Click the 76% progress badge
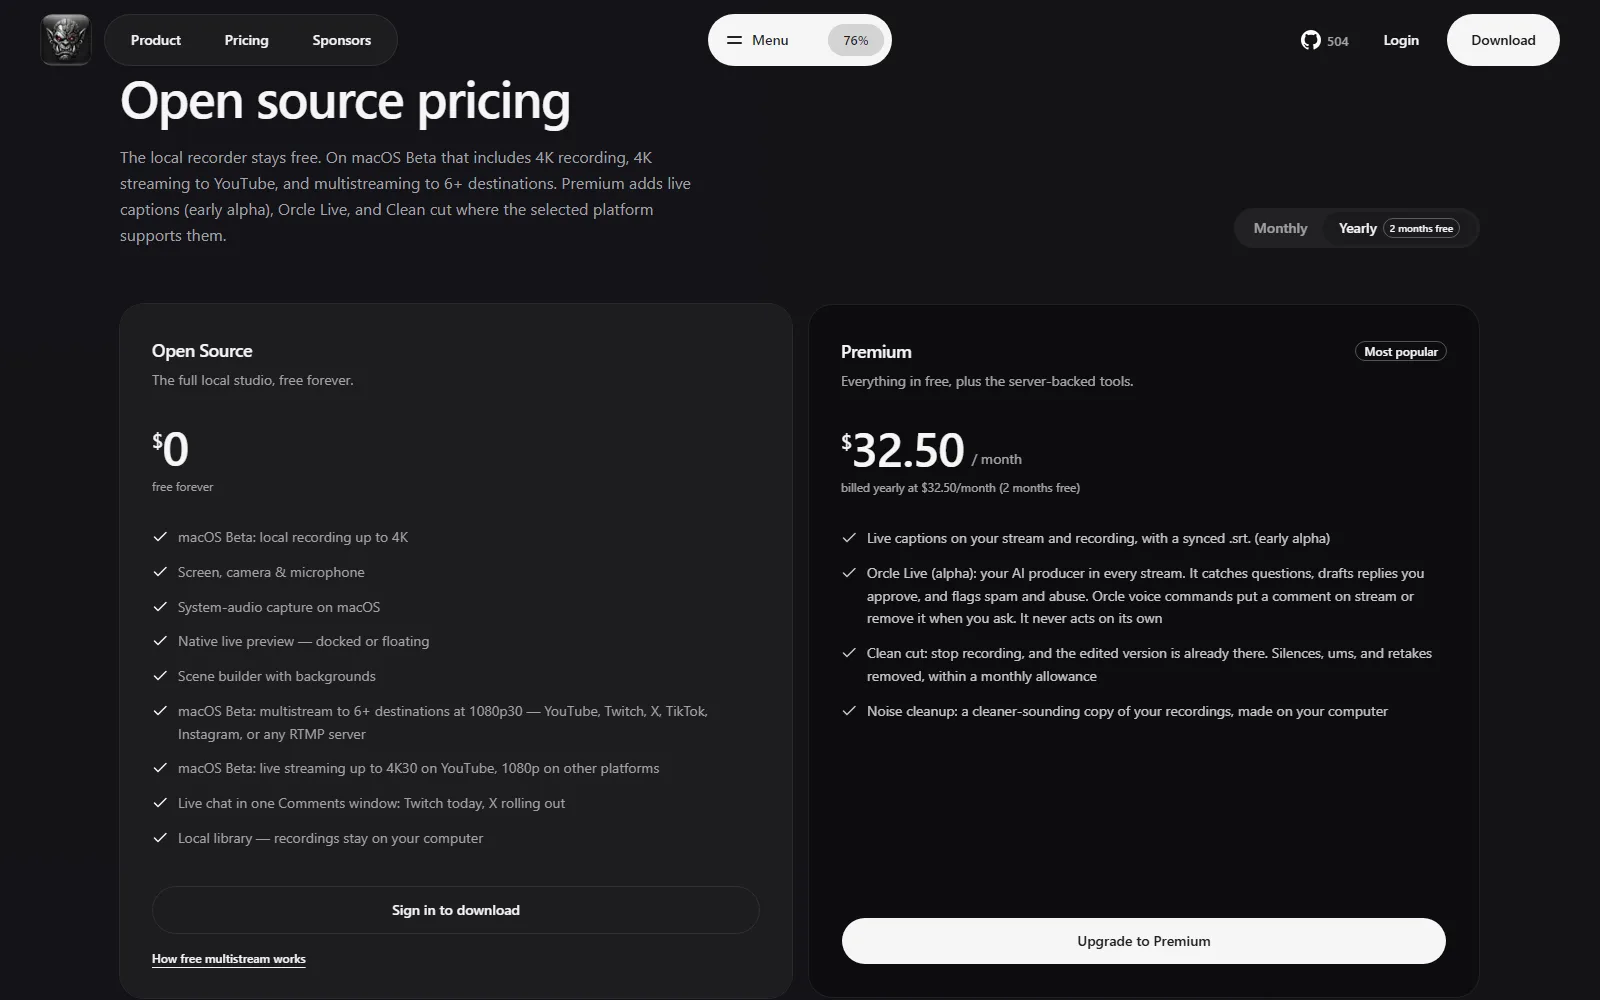Screen dimensions: 1600x1000 (x=856, y=40)
